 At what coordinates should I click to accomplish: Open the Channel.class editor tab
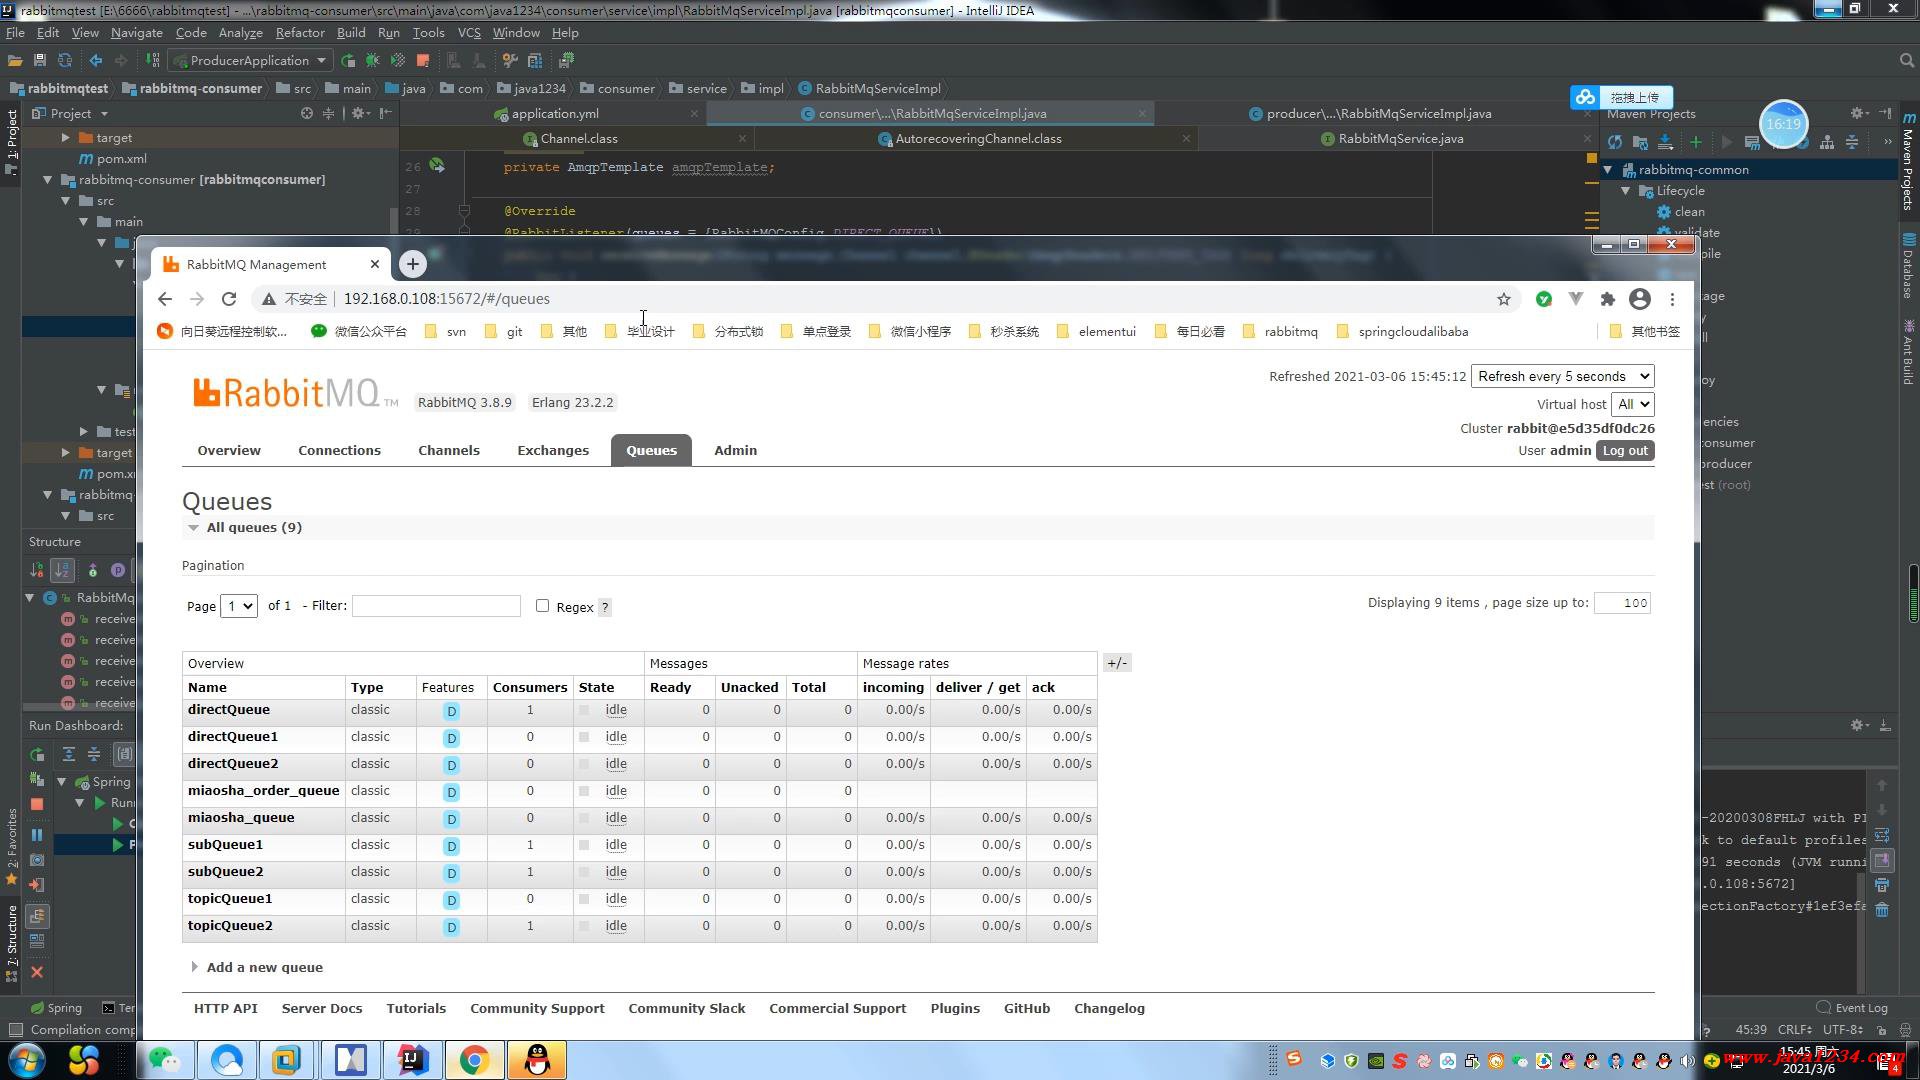pyautogui.click(x=579, y=138)
